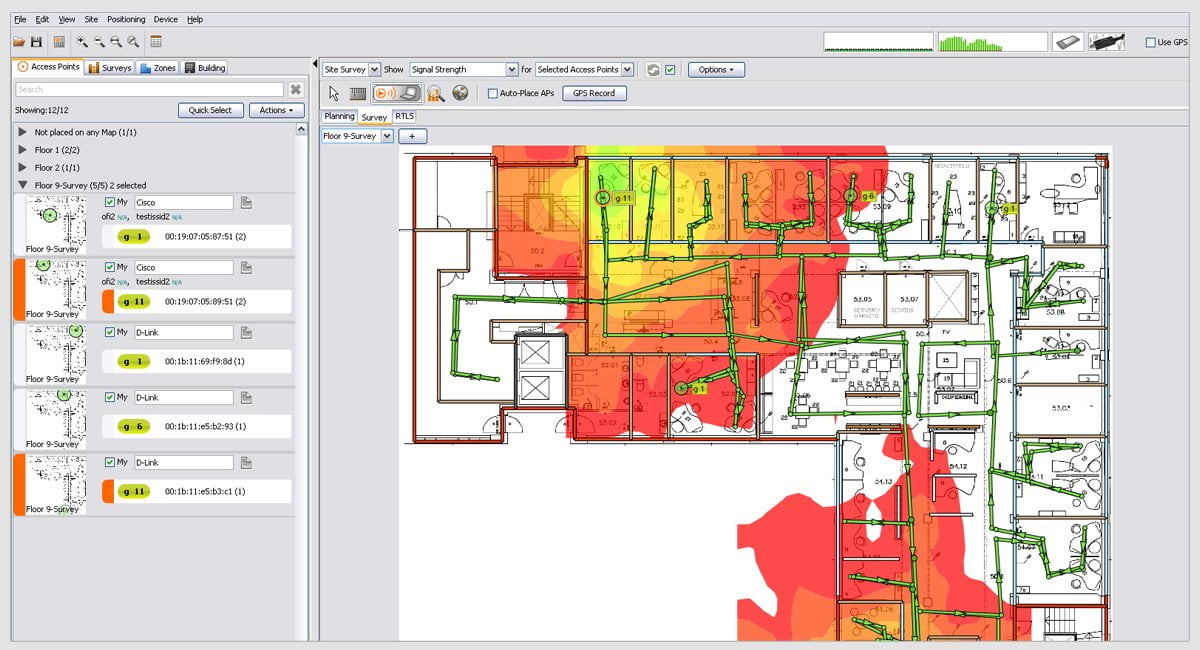
Task: Click the GPS Record button
Action: [594, 93]
